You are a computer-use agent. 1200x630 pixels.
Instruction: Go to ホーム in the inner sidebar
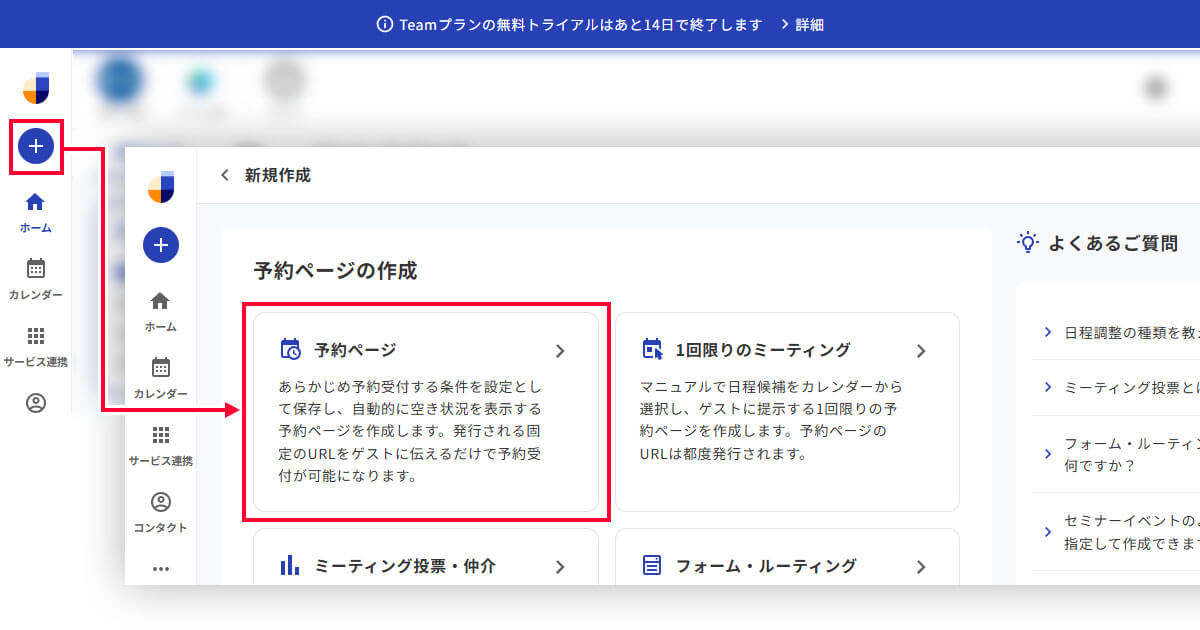[x=160, y=311]
